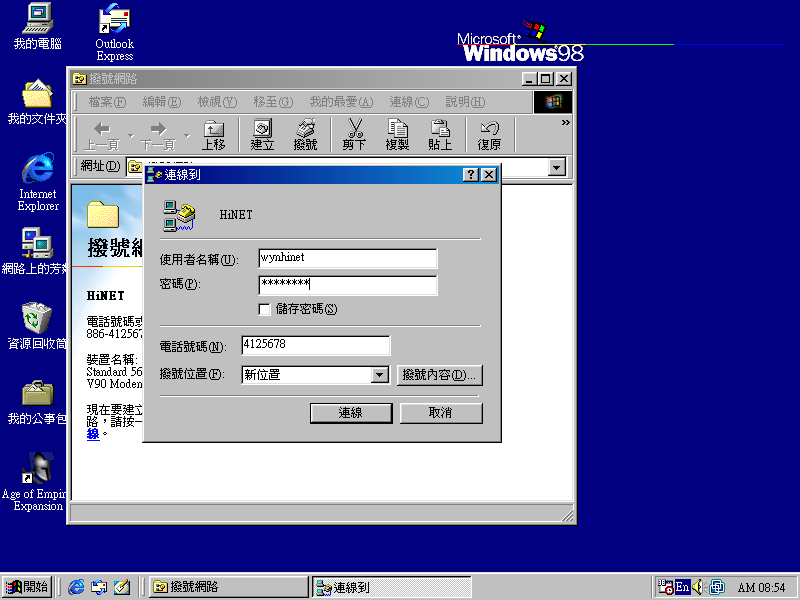Screen dimensions: 800x600
Task: Click the 上移 up-folder toolbar icon
Action: (213, 136)
